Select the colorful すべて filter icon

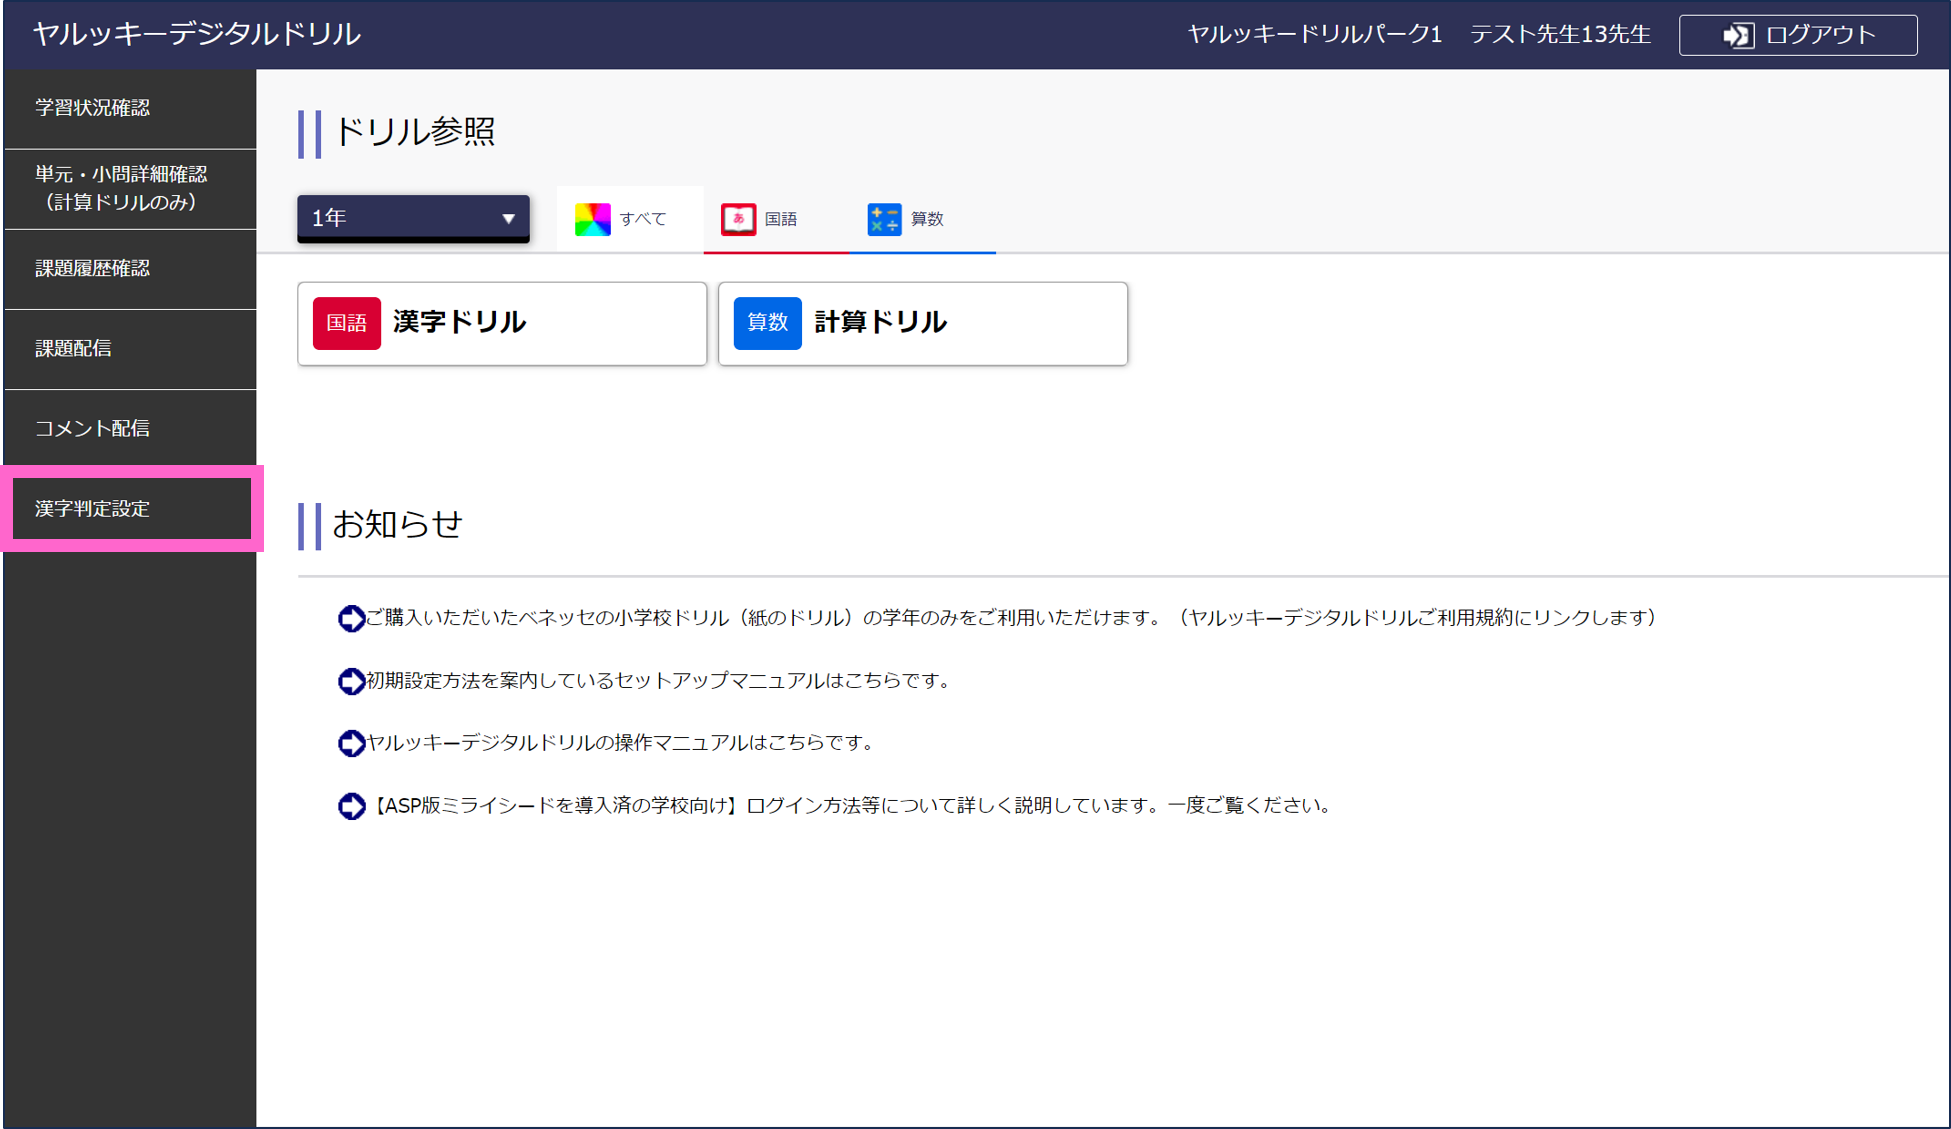(x=592, y=218)
